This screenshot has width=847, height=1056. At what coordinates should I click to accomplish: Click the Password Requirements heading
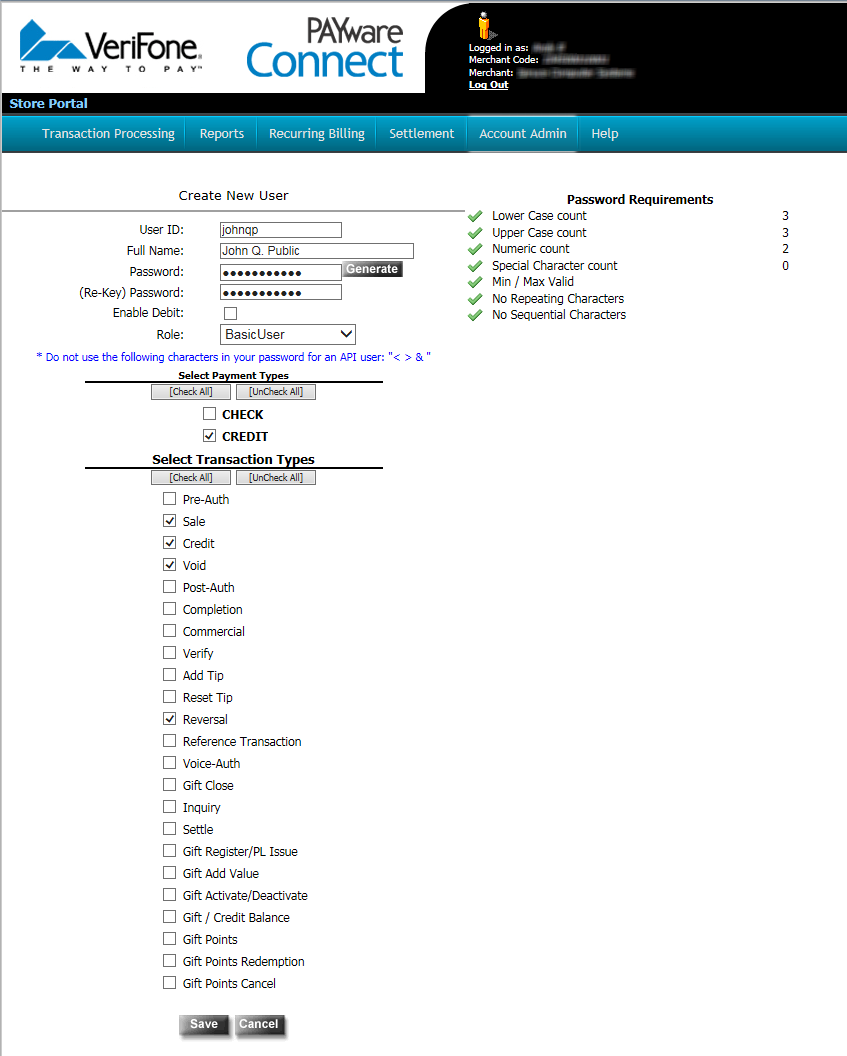[x=640, y=200]
